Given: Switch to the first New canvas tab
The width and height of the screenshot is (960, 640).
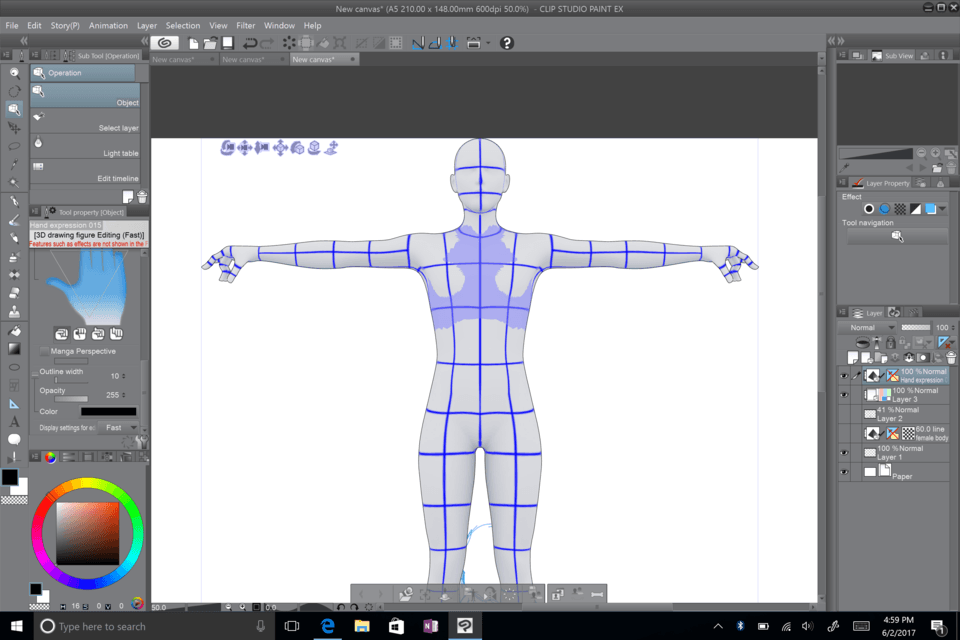Looking at the screenshot, I should 186,59.
